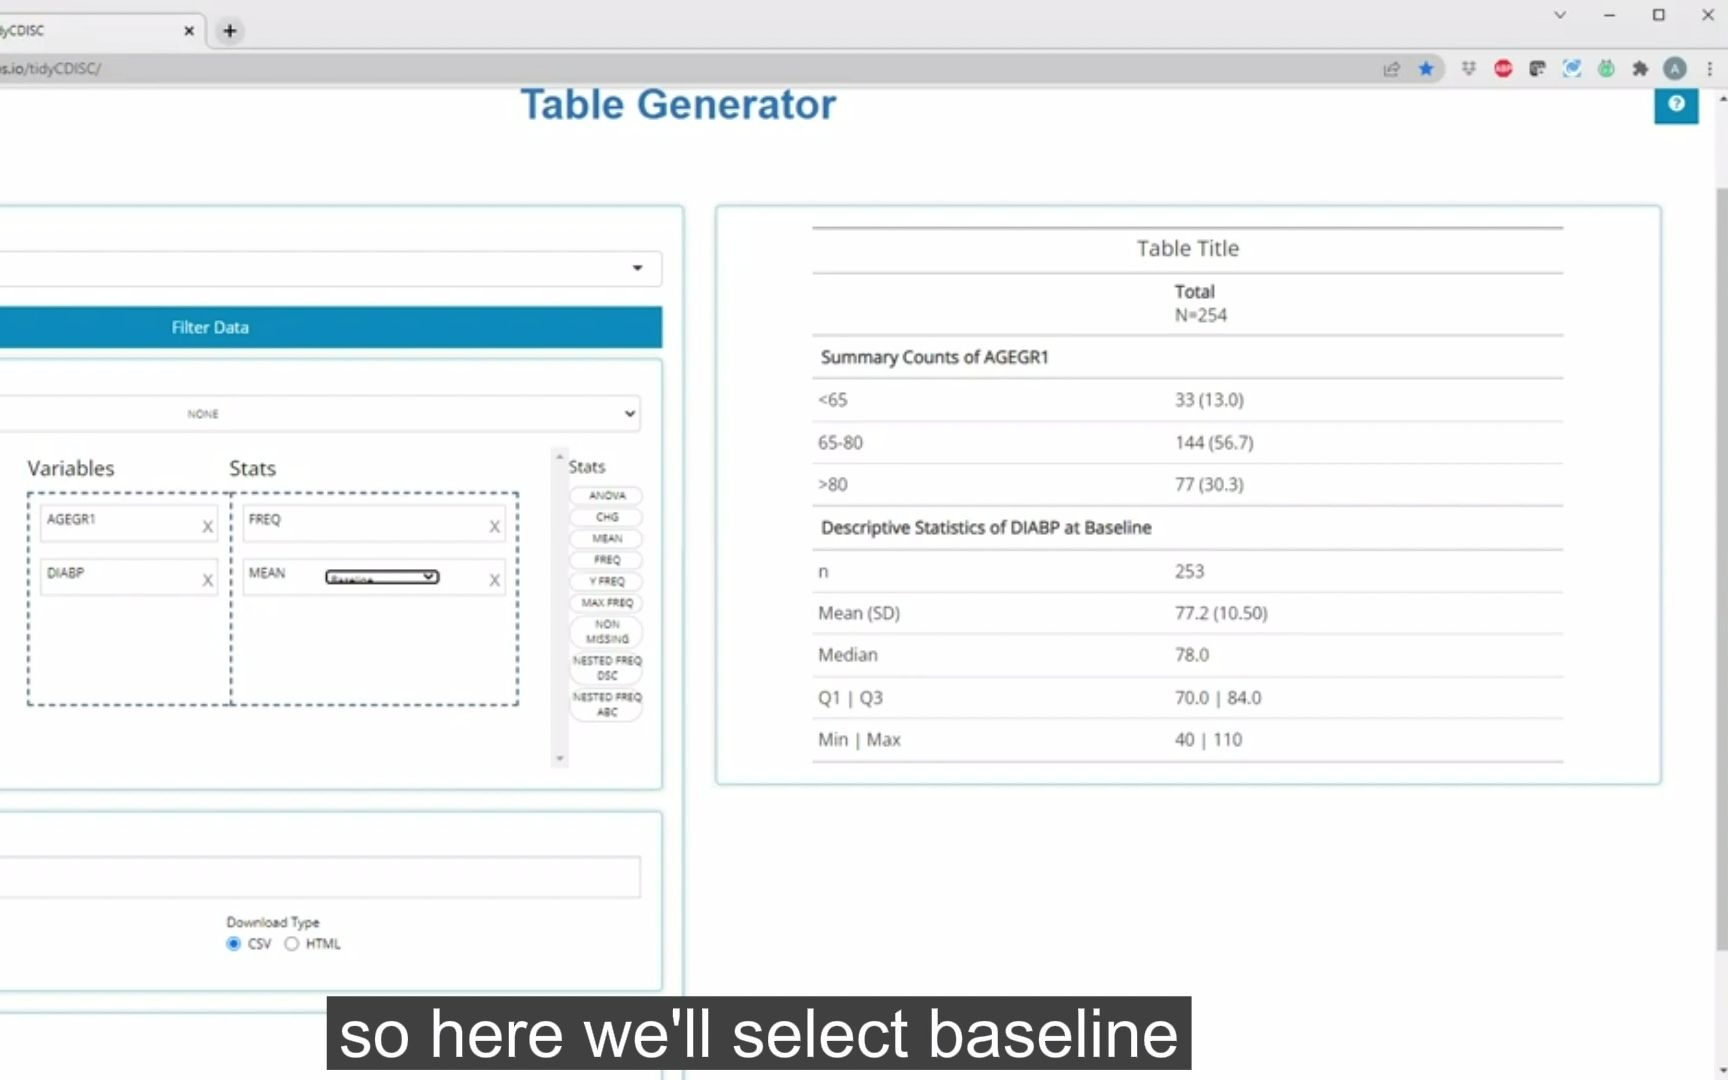The image size is (1728, 1080).
Task: Choose the NON MISSING stat
Action: pos(606,631)
